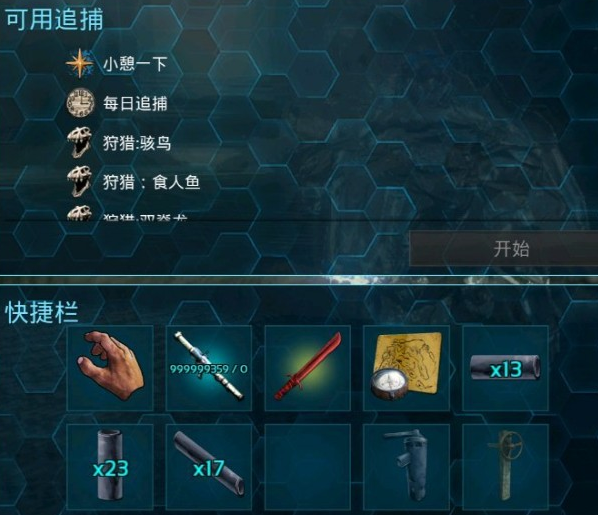
Task: Click the skull icon beside 狩猎:骇鸟
Action: point(80,143)
